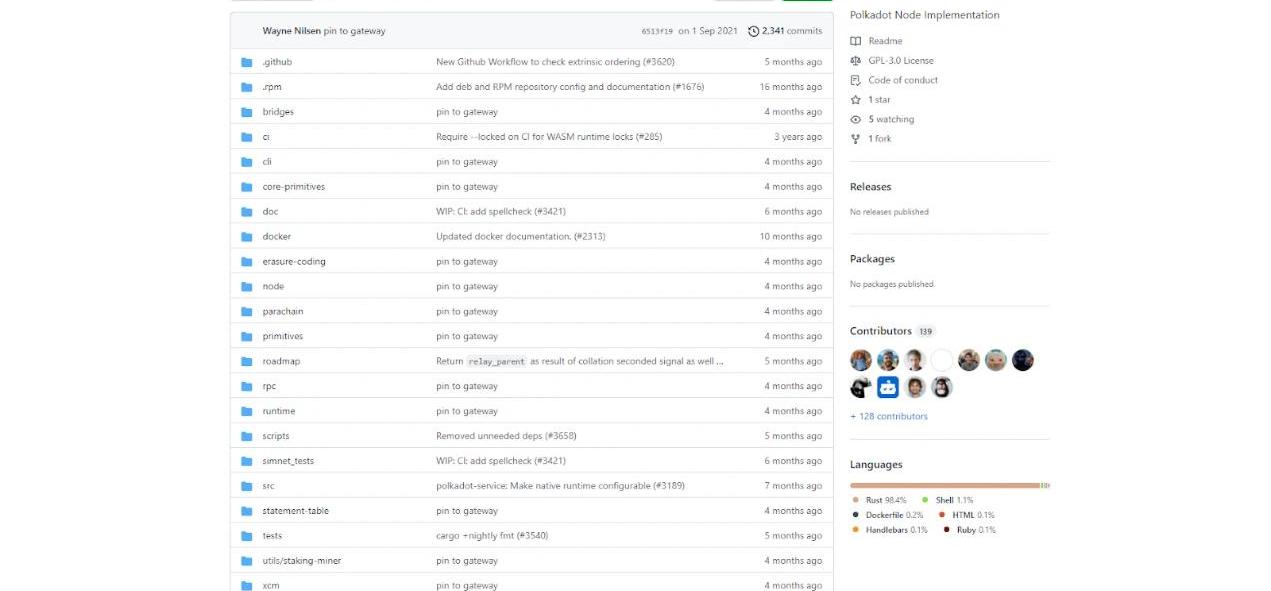This screenshot has width=1271, height=591.
Task: Open commit 'cargo +nightly fmt (#3540)'
Action: tap(492, 536)
